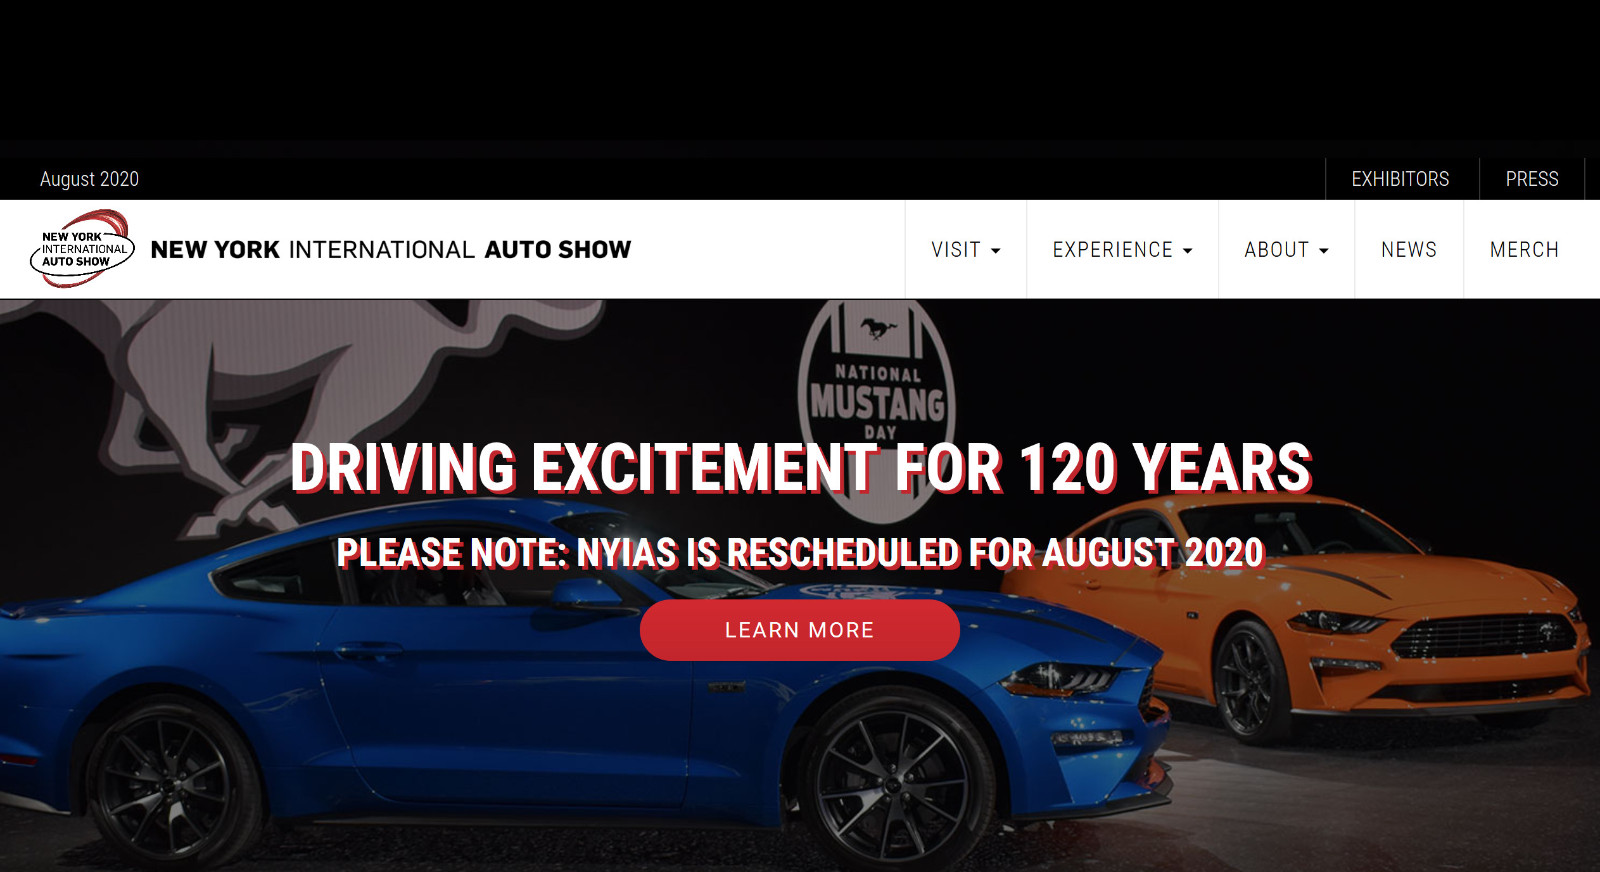This screenshot has height=872, width=1600.
Task: Click the VISIT dropdown caret arrow
Action: pos(995,251)
